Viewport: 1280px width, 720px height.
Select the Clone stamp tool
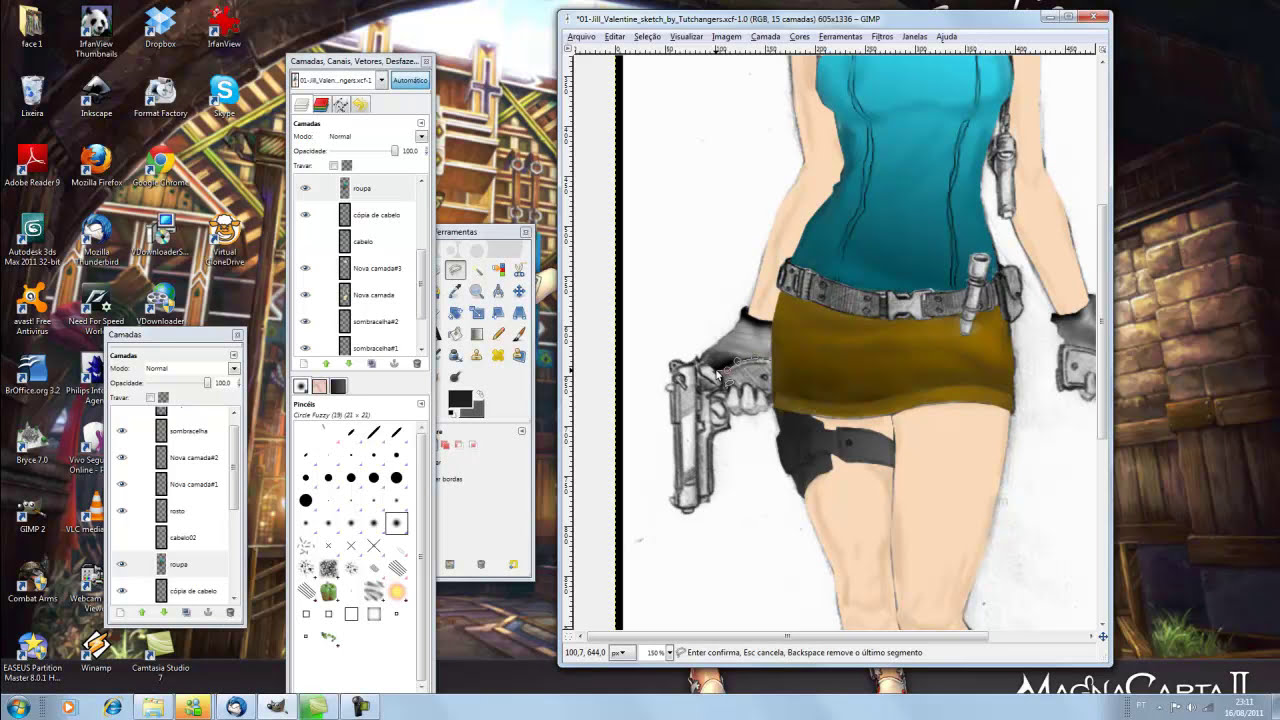pos(477,355)
